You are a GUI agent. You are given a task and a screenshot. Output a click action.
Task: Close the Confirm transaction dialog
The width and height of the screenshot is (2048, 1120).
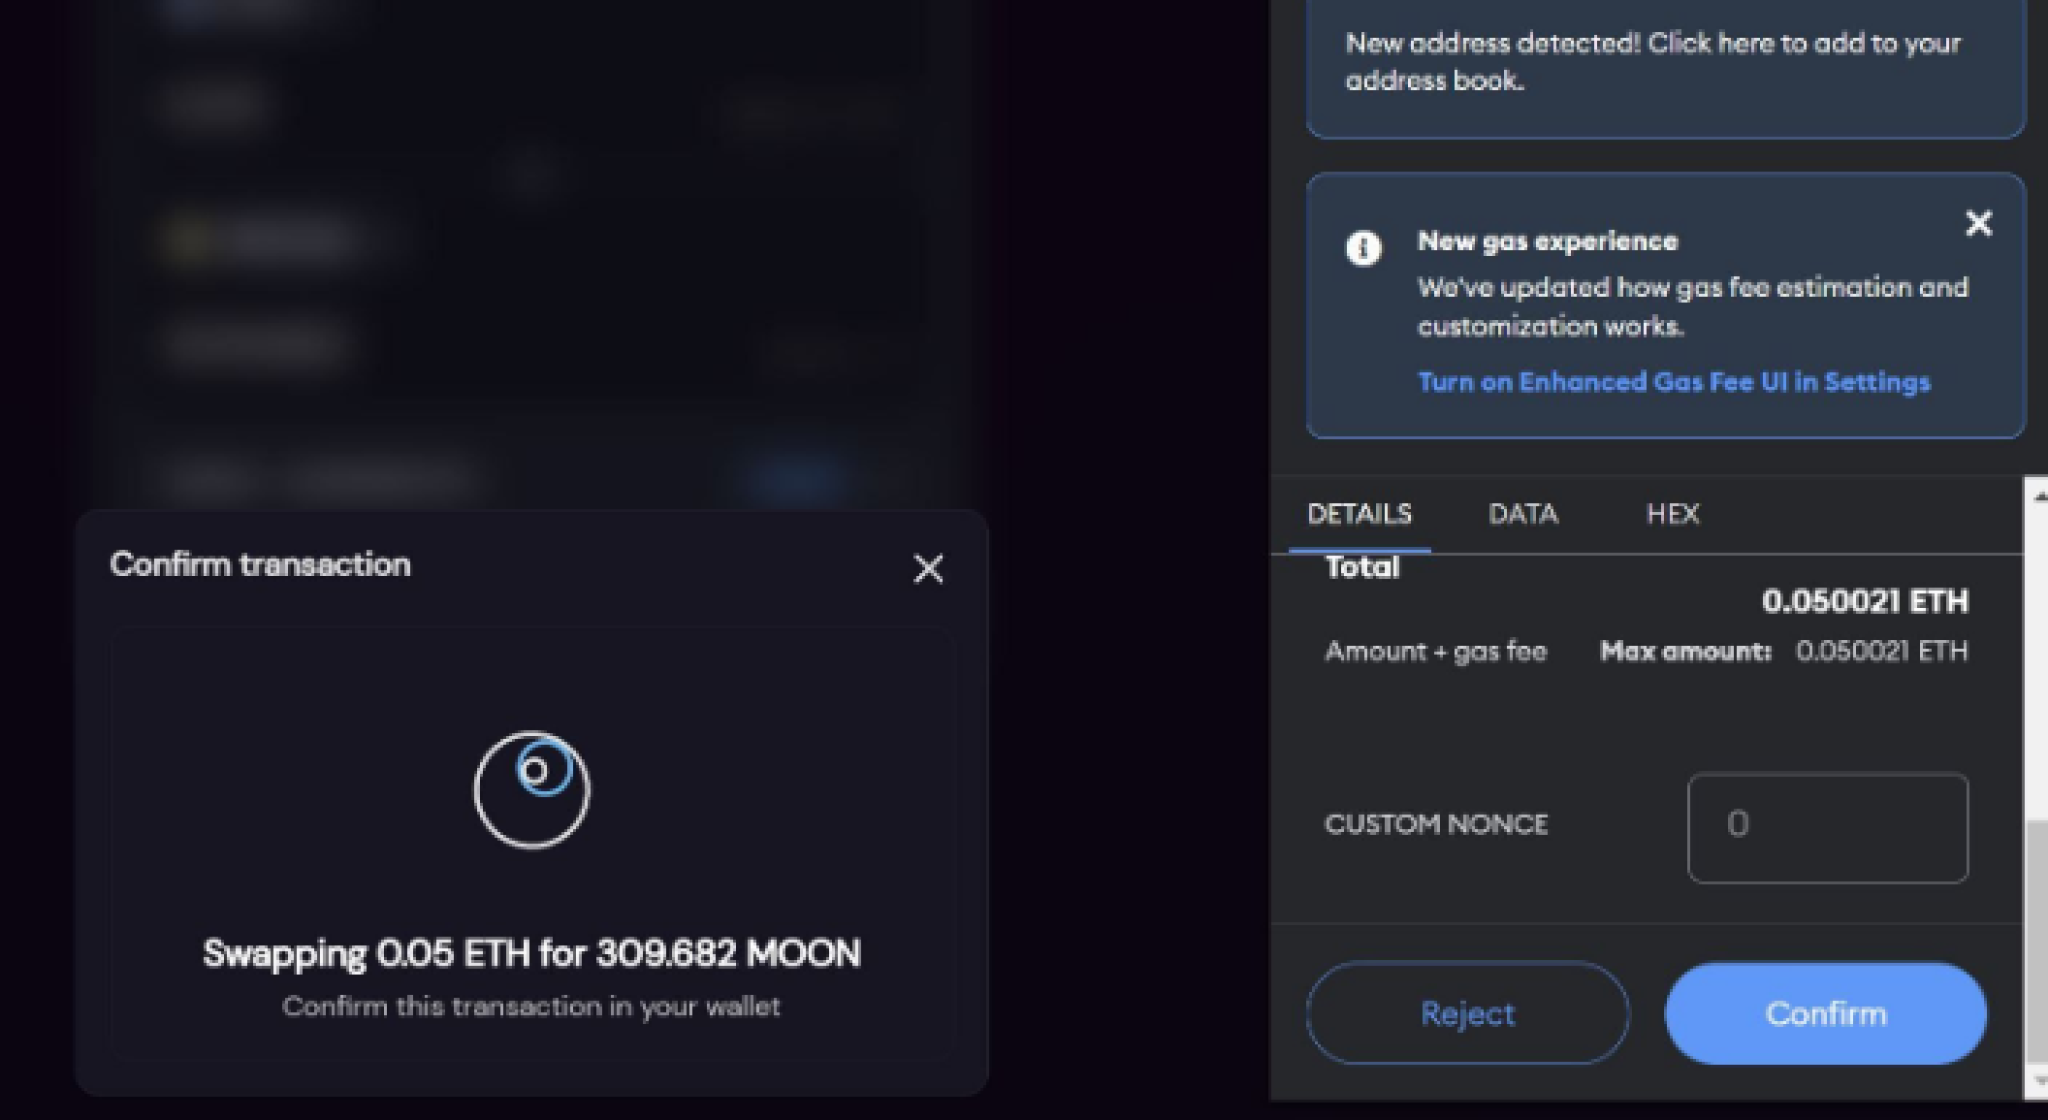927,569
